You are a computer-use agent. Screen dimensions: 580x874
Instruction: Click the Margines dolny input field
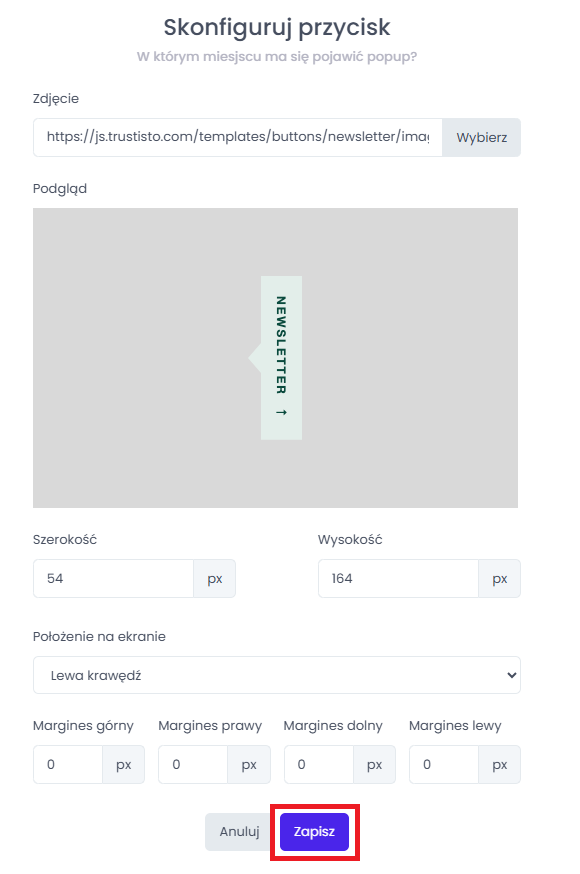(x=319, y=764)
